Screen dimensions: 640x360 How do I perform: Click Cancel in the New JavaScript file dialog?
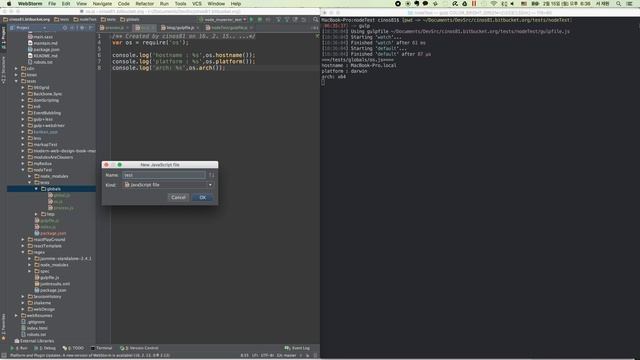coord(178,198)
